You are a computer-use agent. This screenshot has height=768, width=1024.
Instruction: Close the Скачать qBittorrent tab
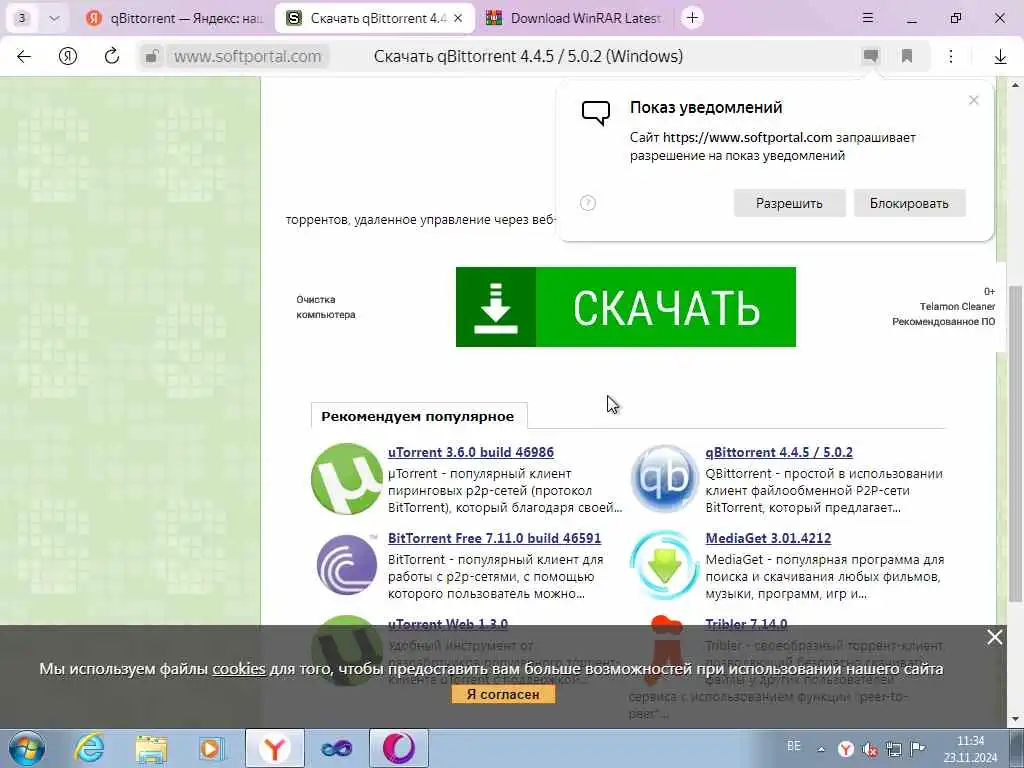[x=458, y=18]
